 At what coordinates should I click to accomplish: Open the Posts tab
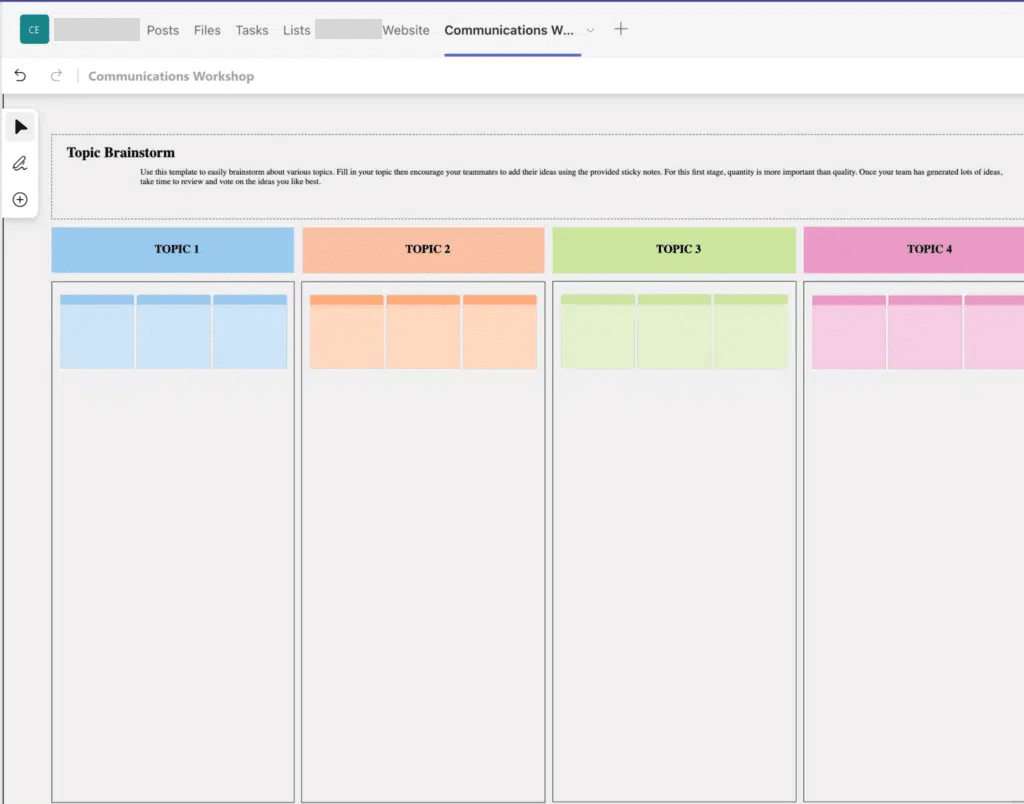click(163, 30)
